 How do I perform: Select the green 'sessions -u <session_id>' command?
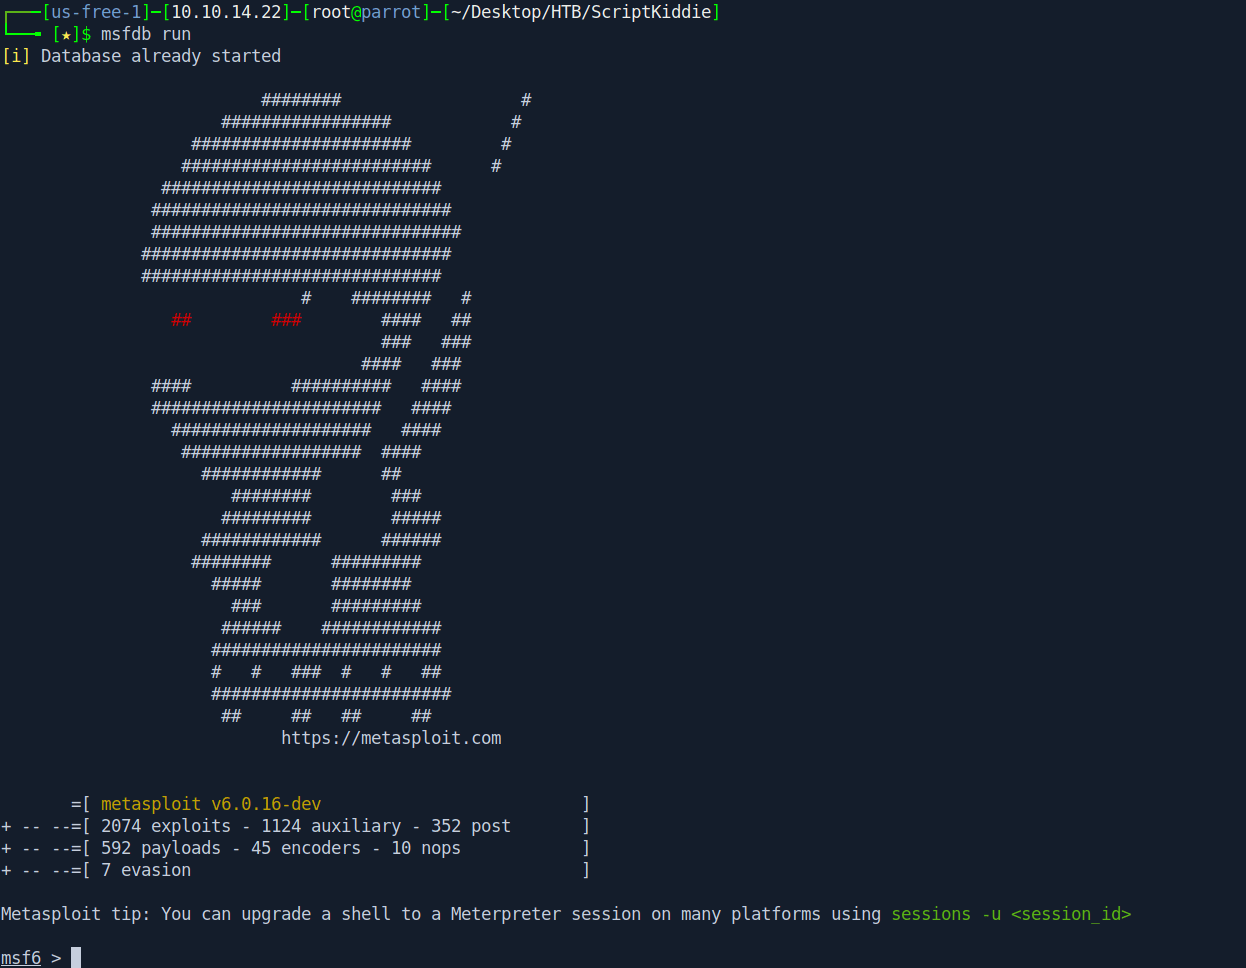1011,914
